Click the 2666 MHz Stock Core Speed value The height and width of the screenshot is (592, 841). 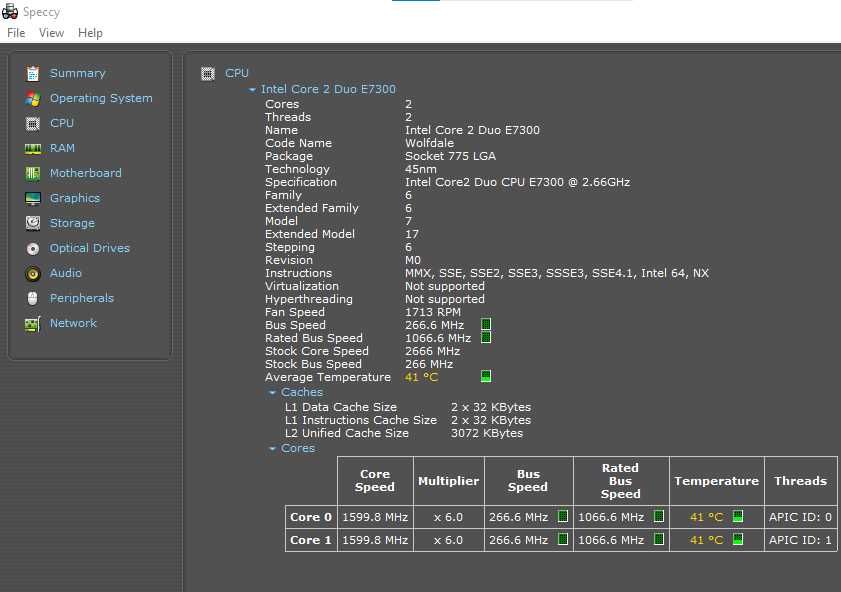(432, 351)
